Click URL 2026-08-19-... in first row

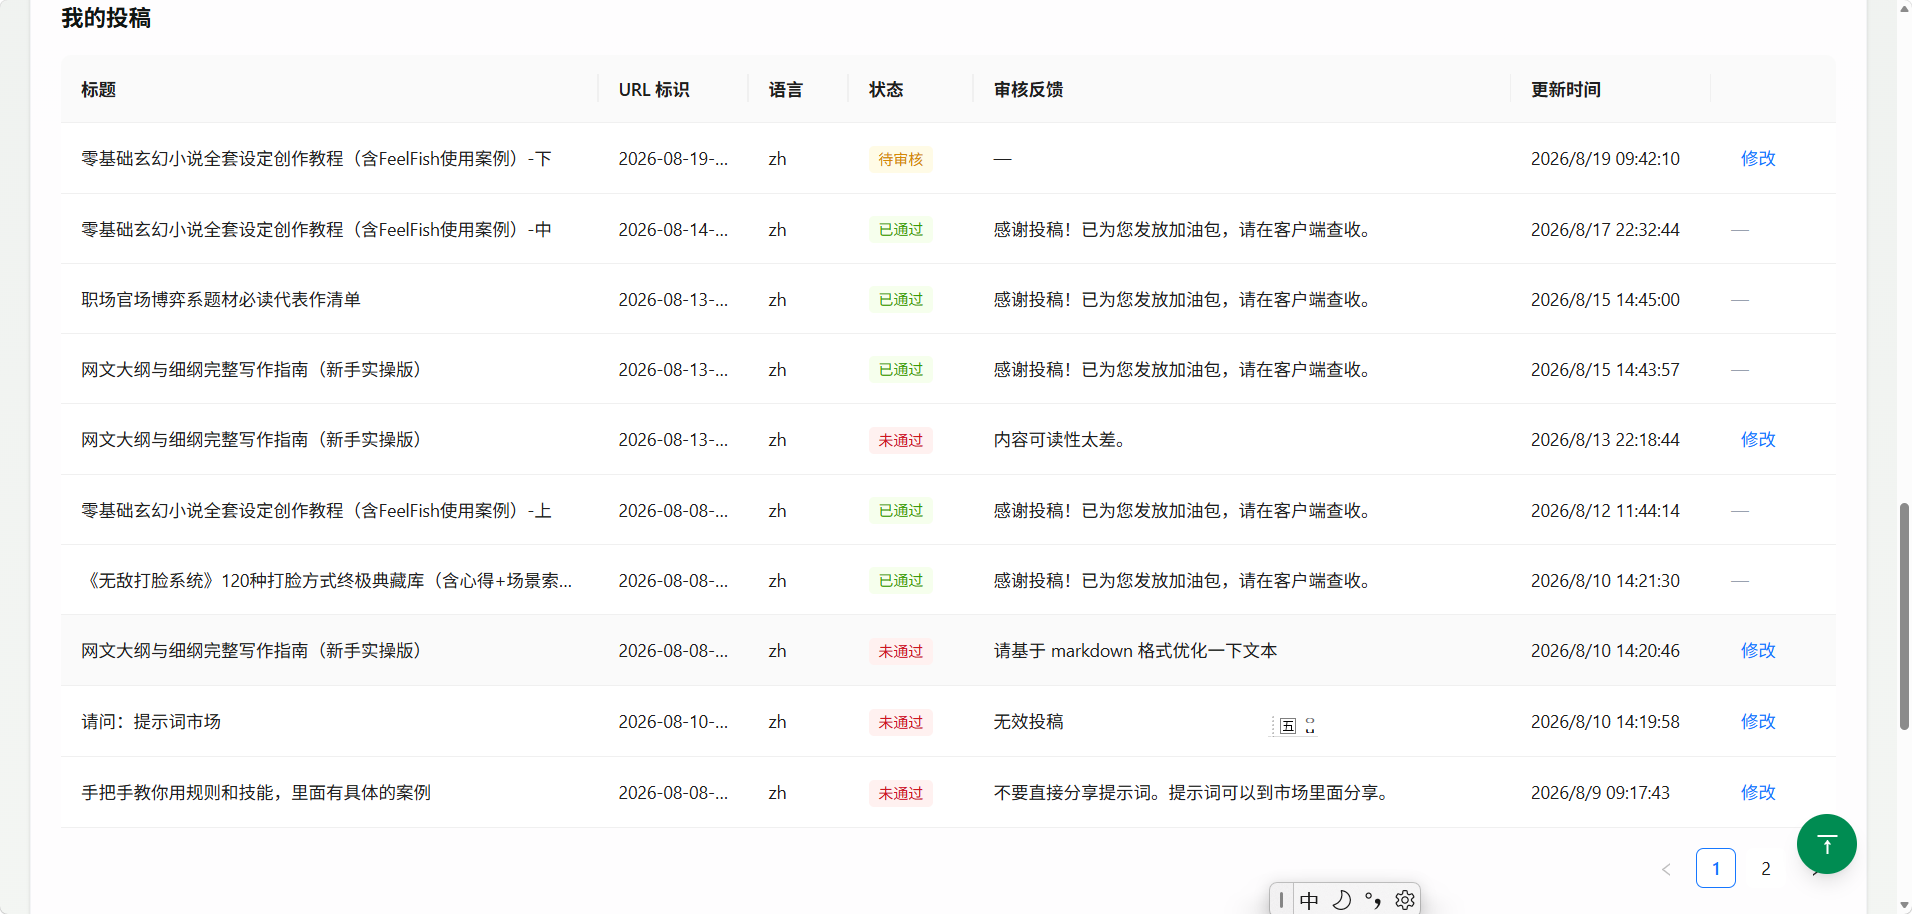click(x=673, y=159)
